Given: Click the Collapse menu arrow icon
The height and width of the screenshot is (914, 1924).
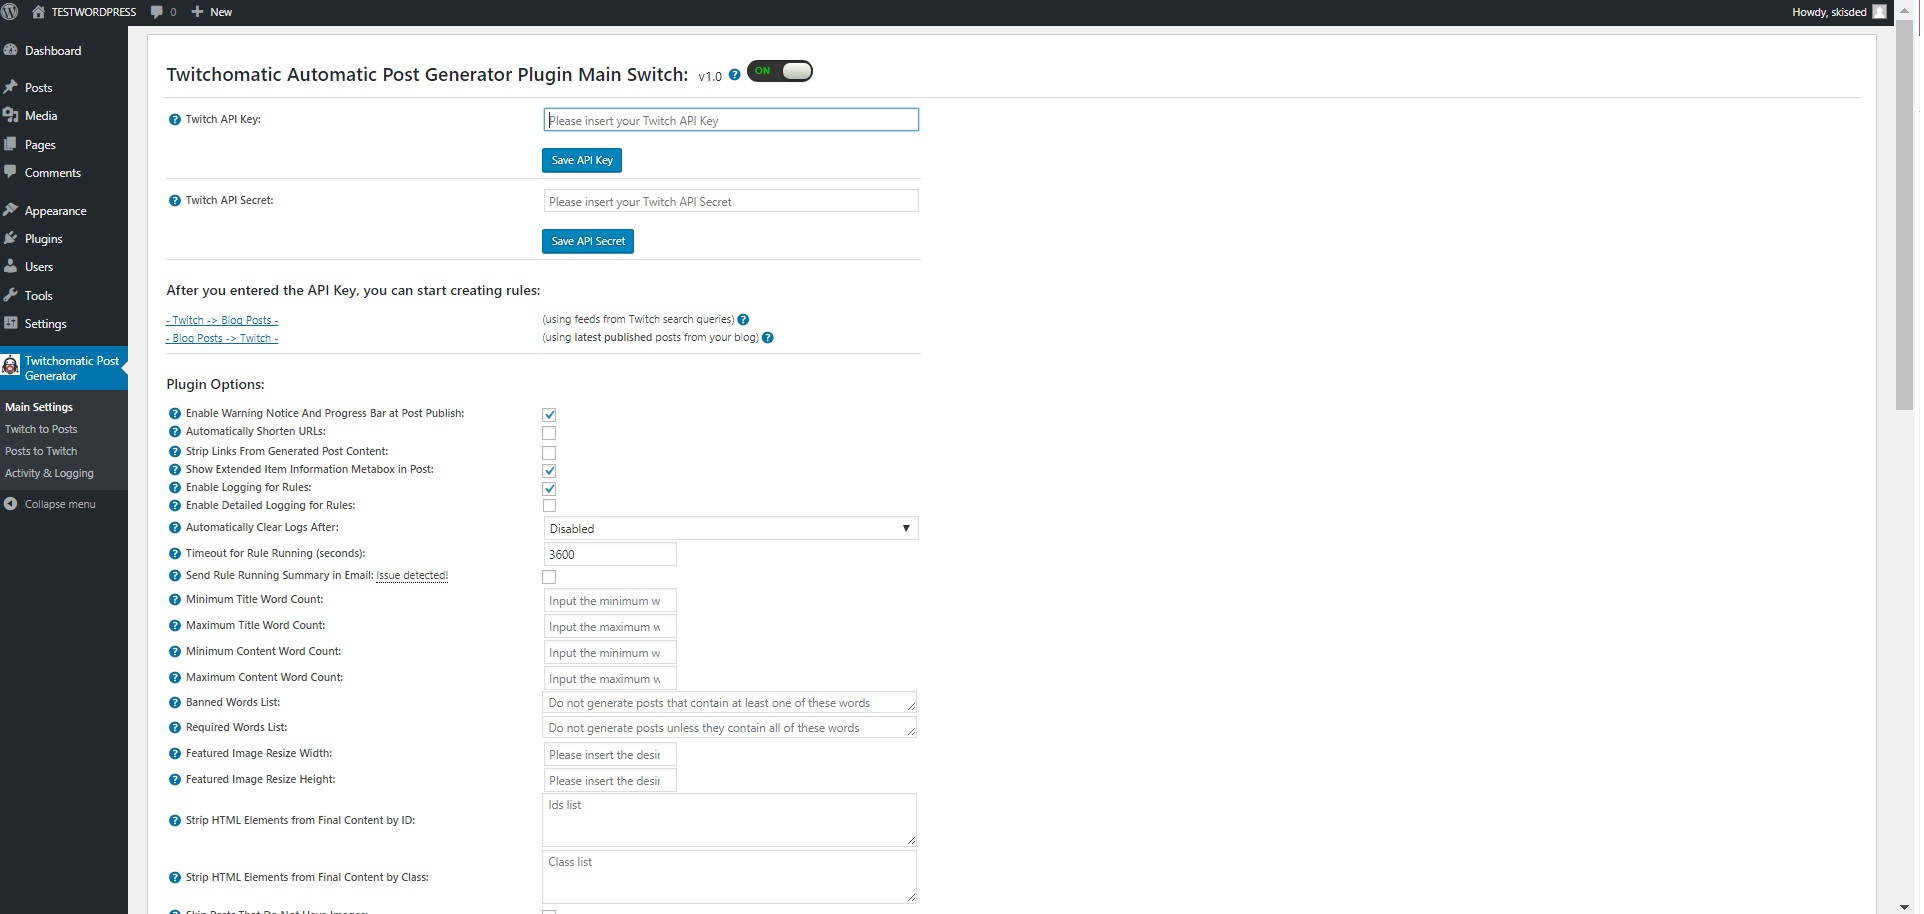Looking at the screenshot, I should 11,504.
